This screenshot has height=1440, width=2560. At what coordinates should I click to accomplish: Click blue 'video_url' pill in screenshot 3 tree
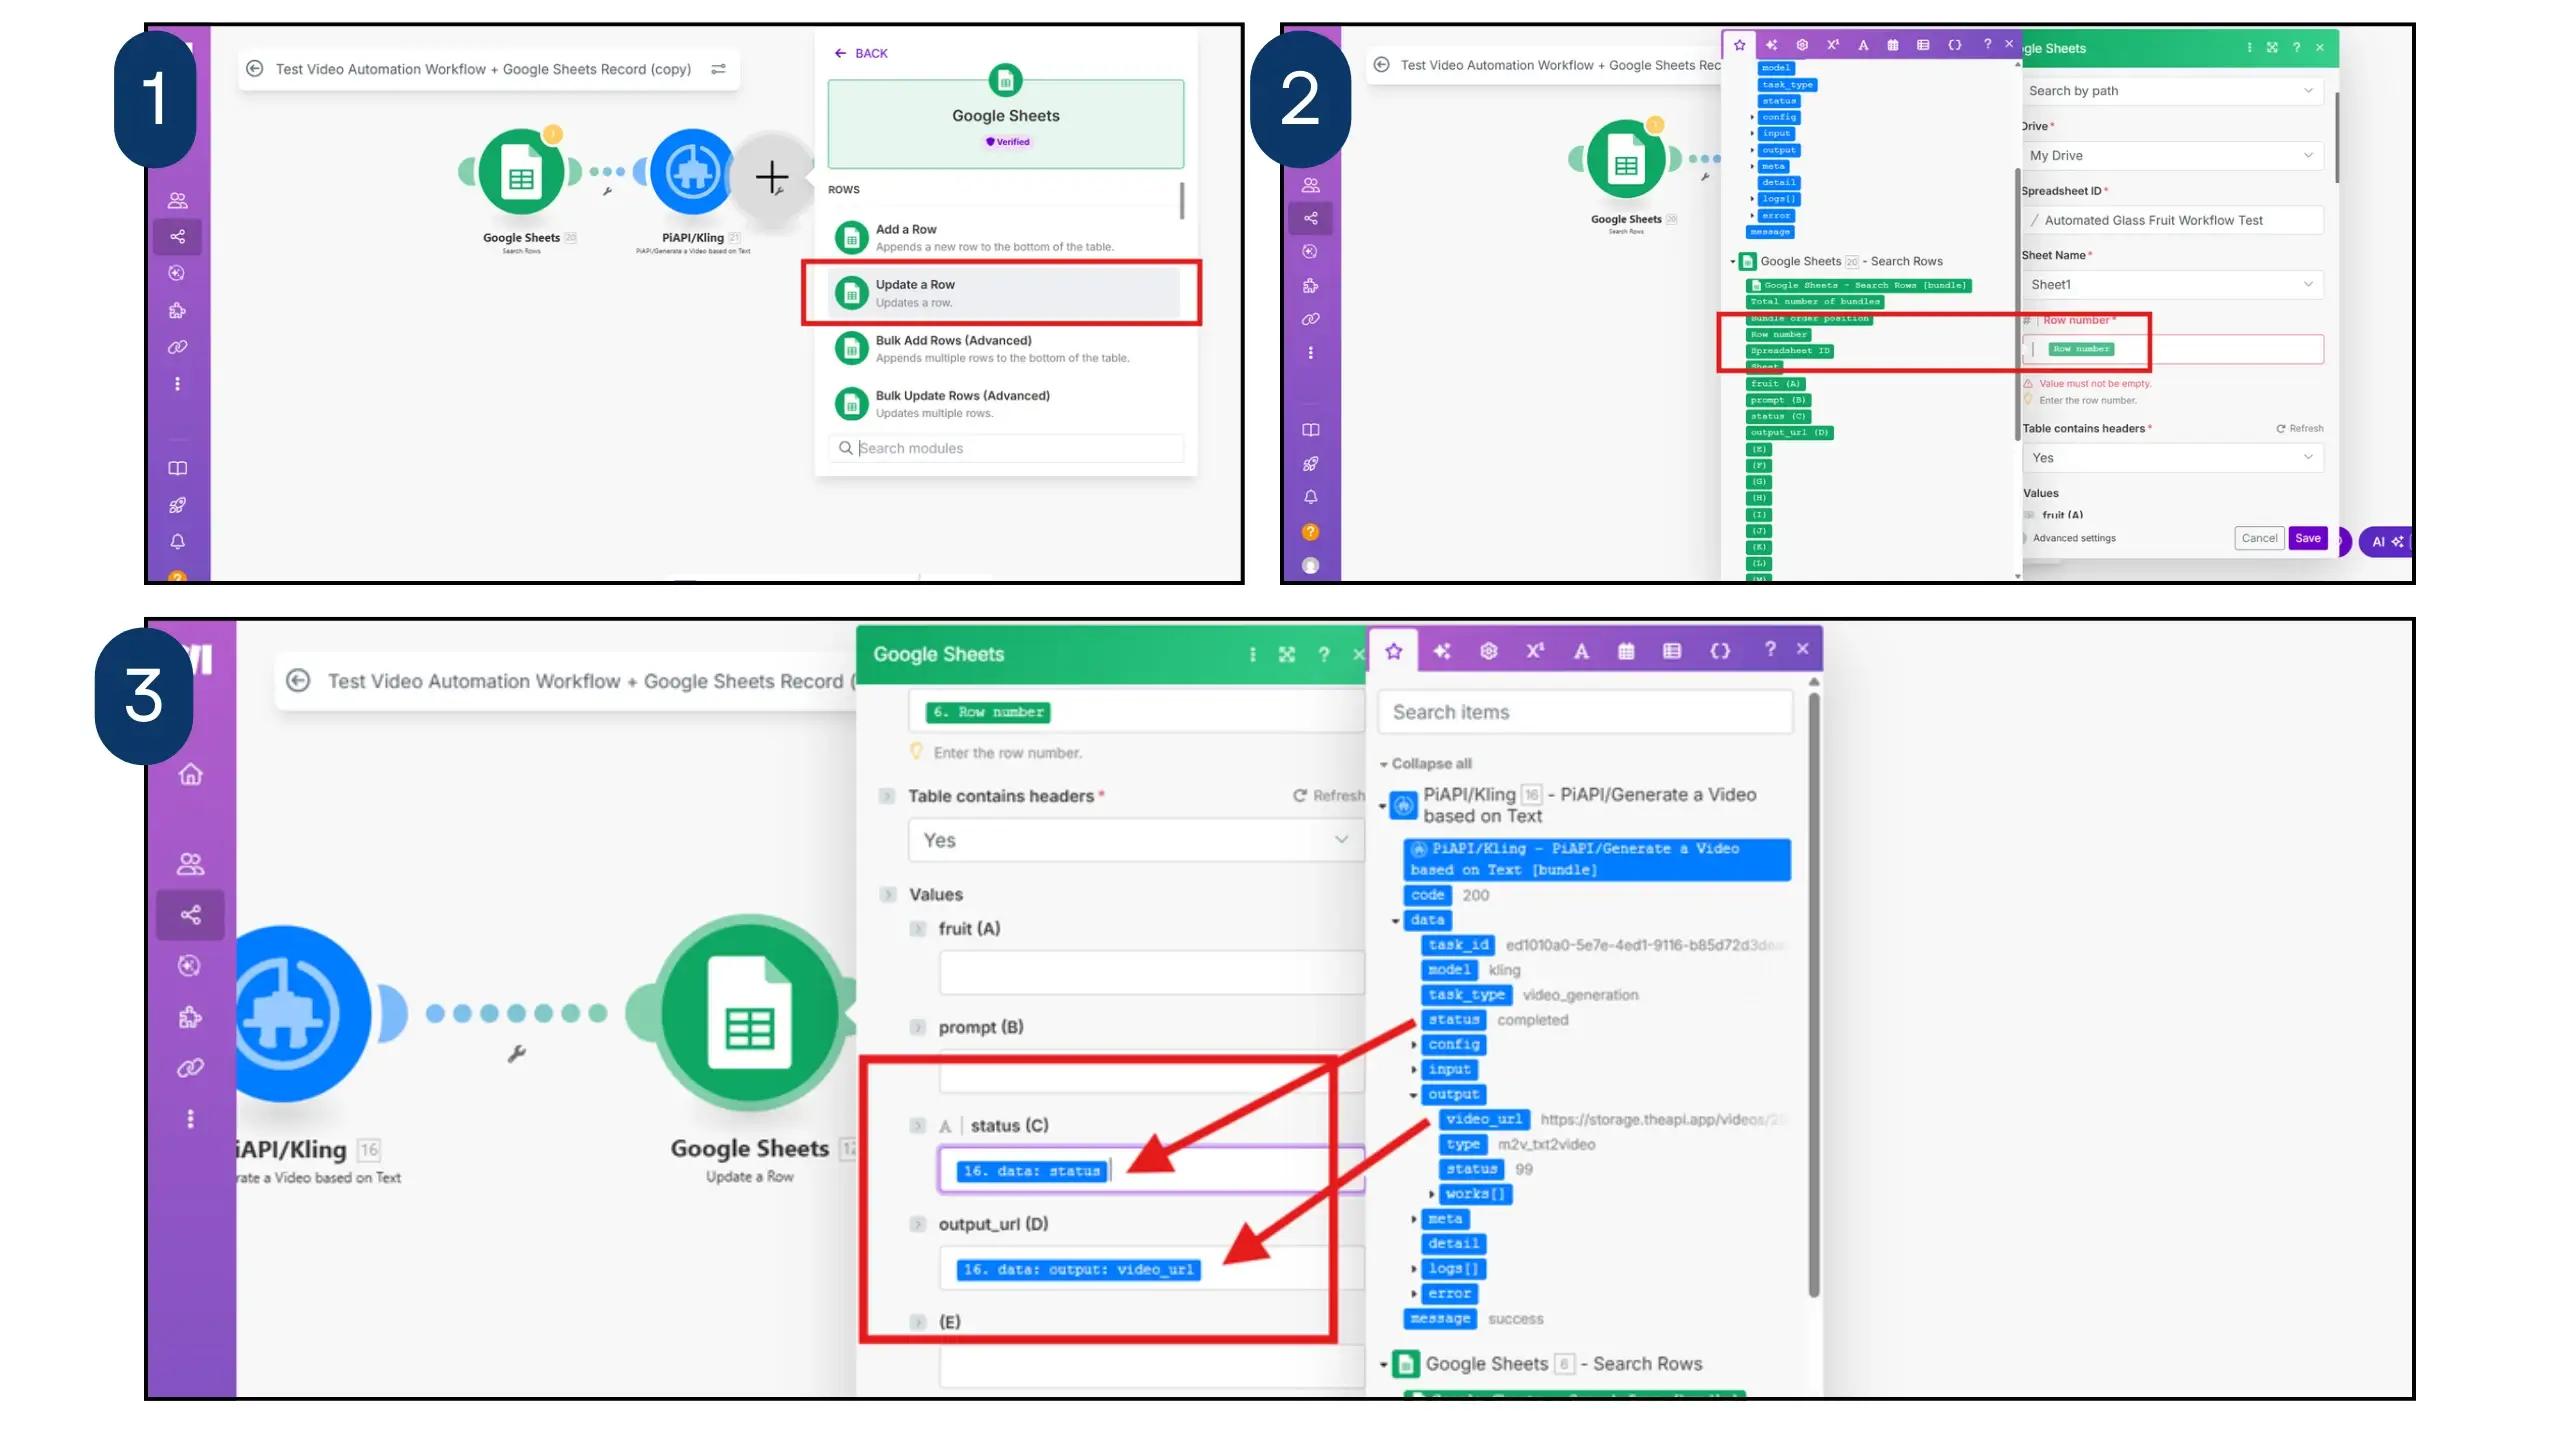(x=1485, y=1120)
